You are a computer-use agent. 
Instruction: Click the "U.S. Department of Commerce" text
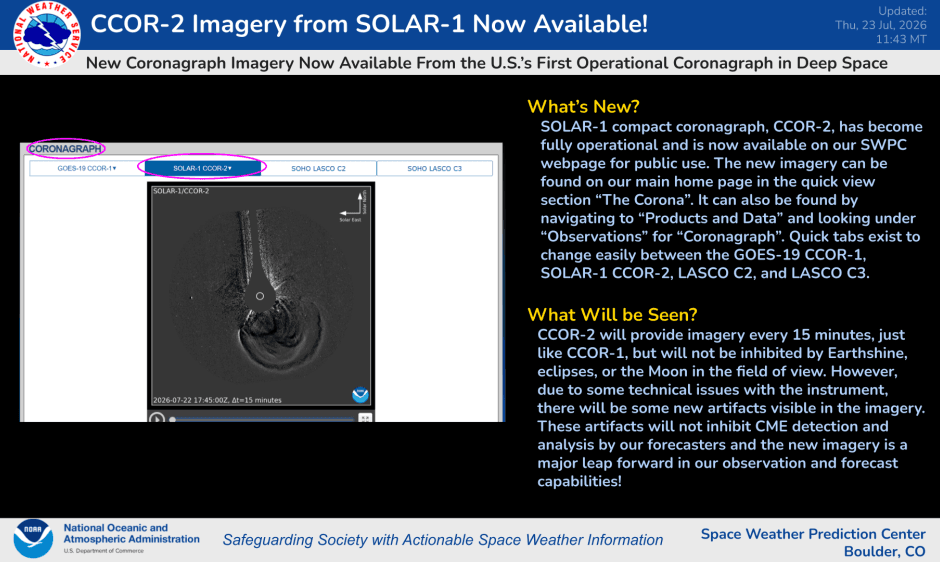[104, 551]
